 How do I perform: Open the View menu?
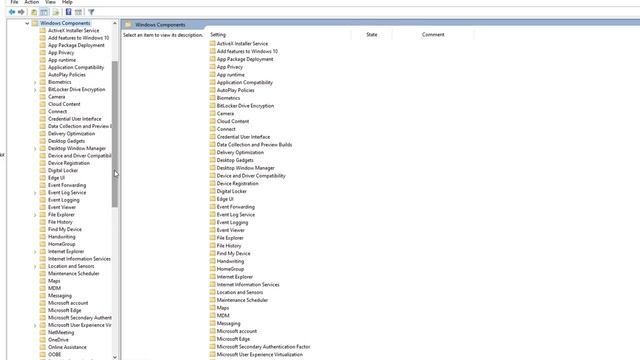[x=50, y=2]
